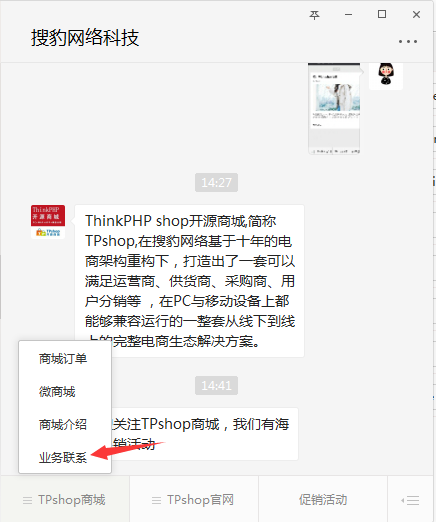Select 商城订单 from the popup menu
This screenshot has height=522, width=436.
[63, 359]
